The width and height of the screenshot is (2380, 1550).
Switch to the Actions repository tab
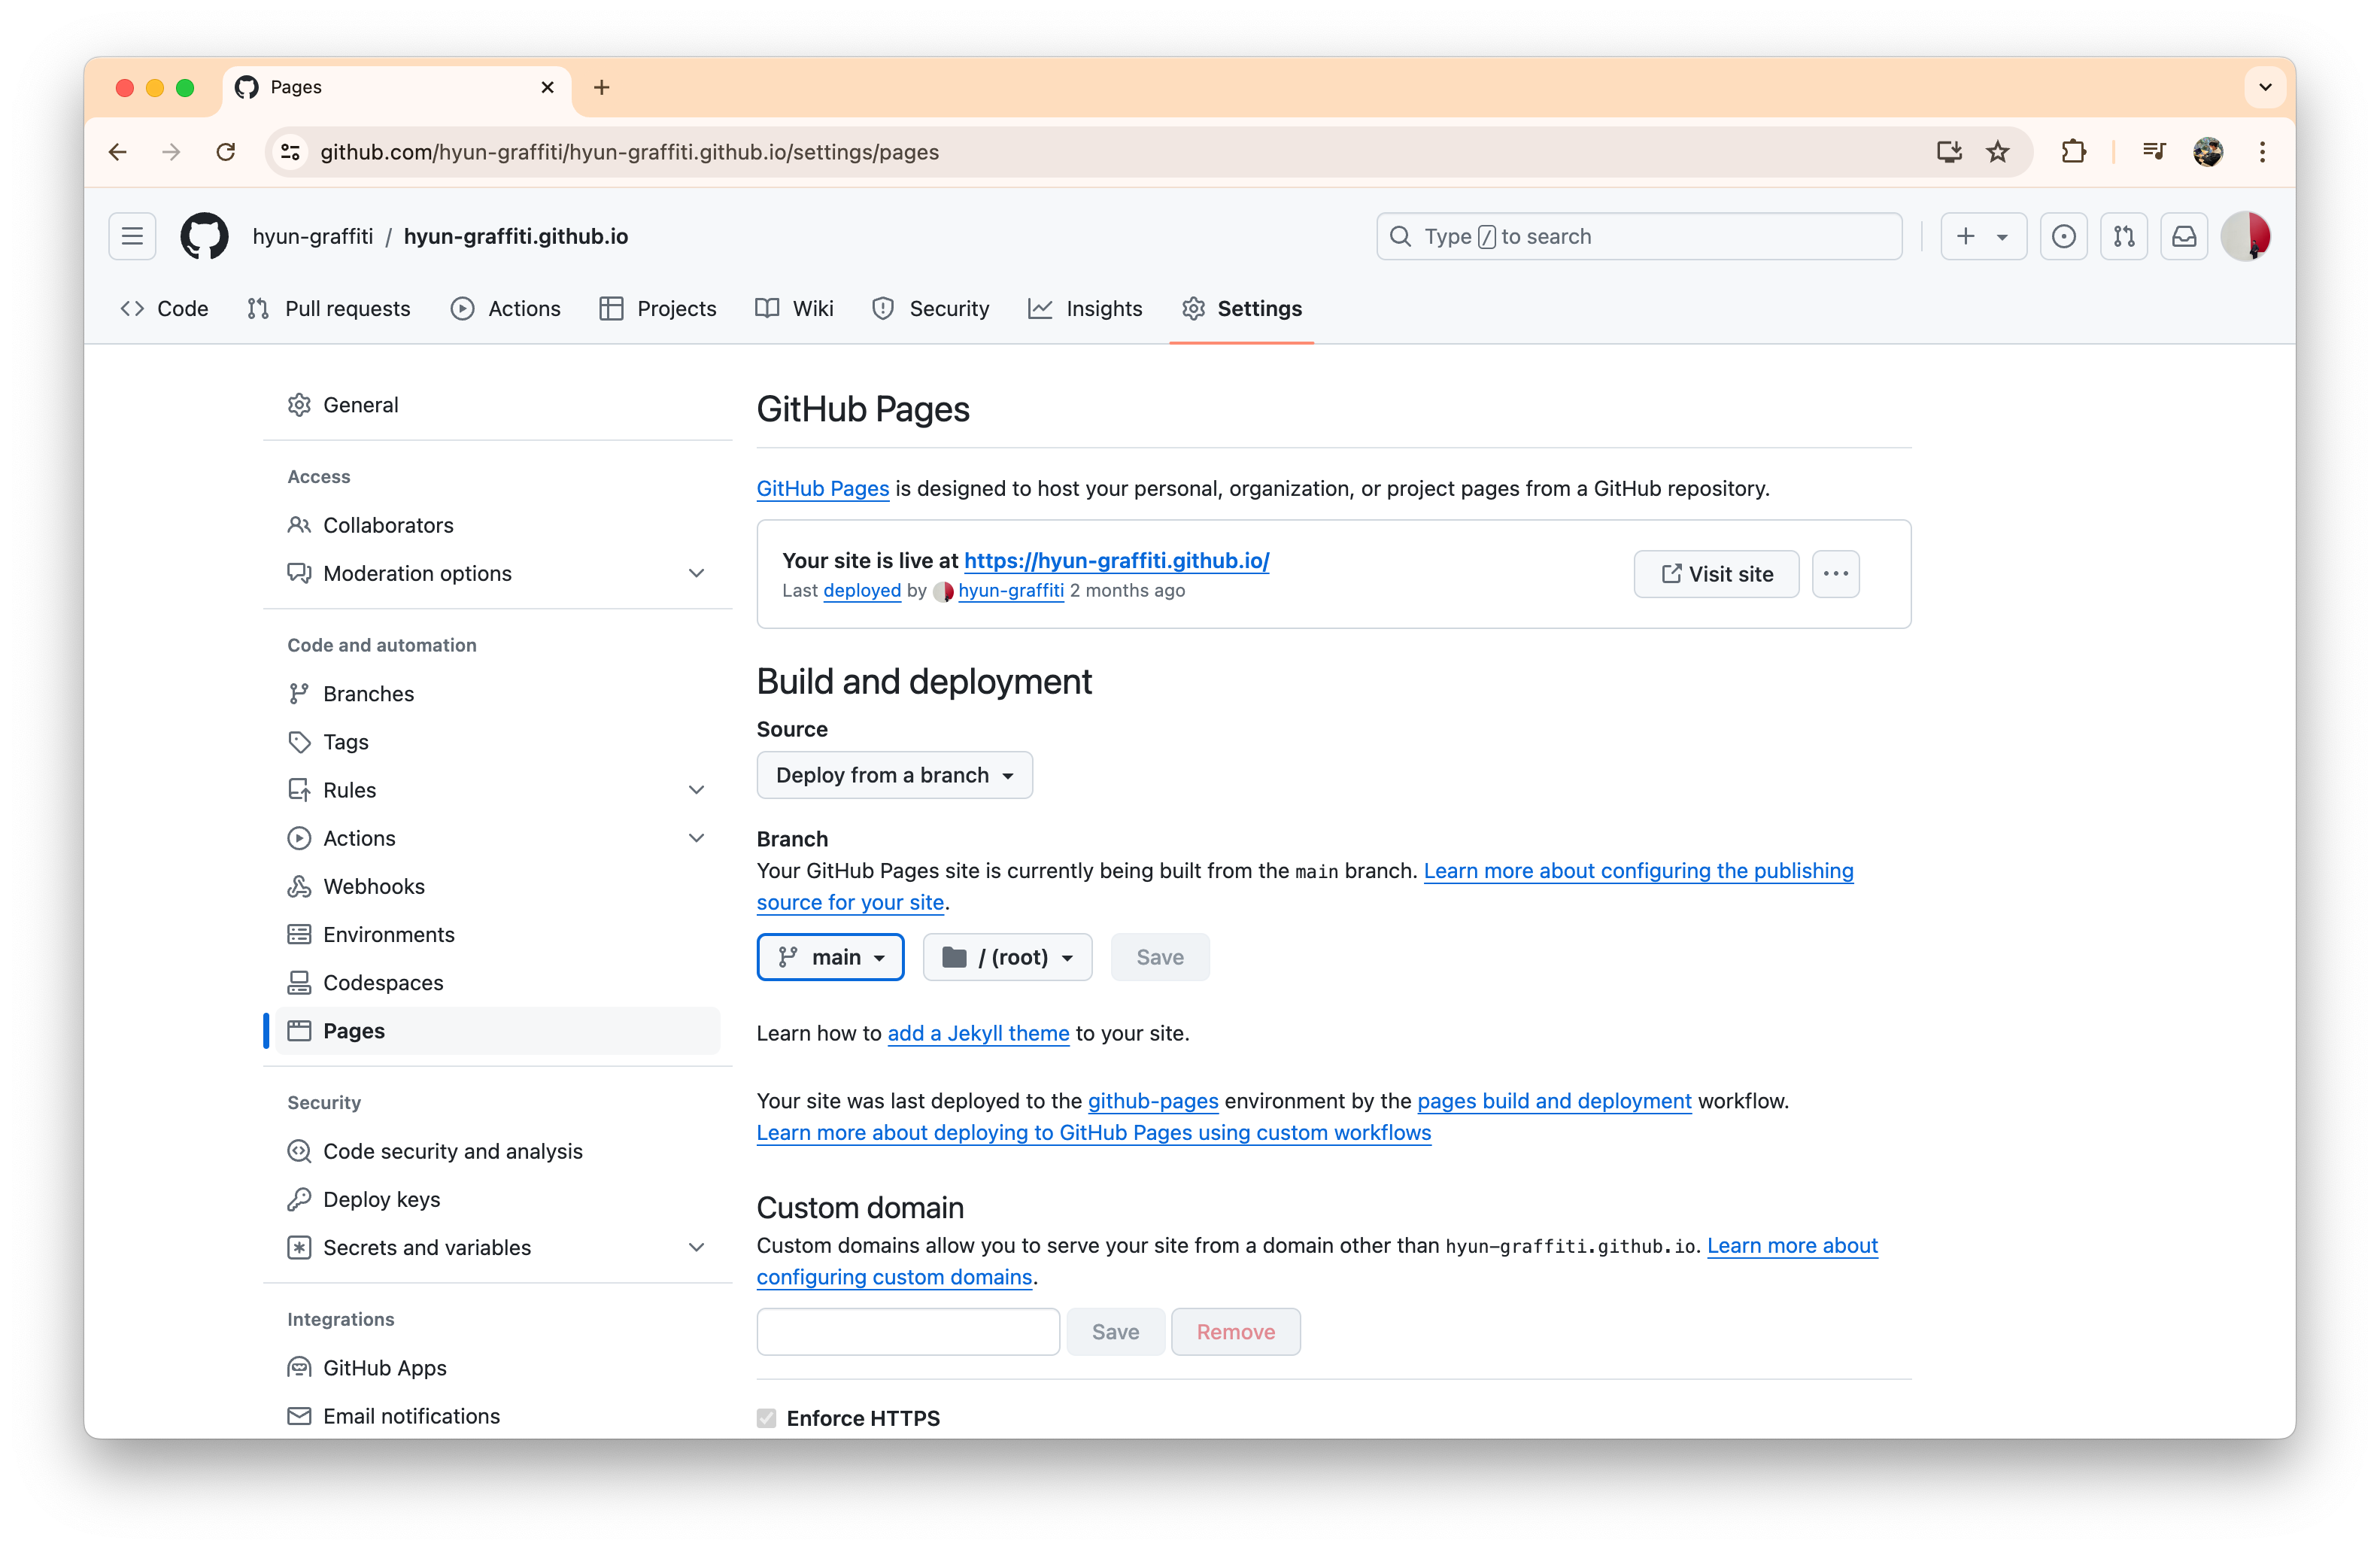[x=505, y=308]
